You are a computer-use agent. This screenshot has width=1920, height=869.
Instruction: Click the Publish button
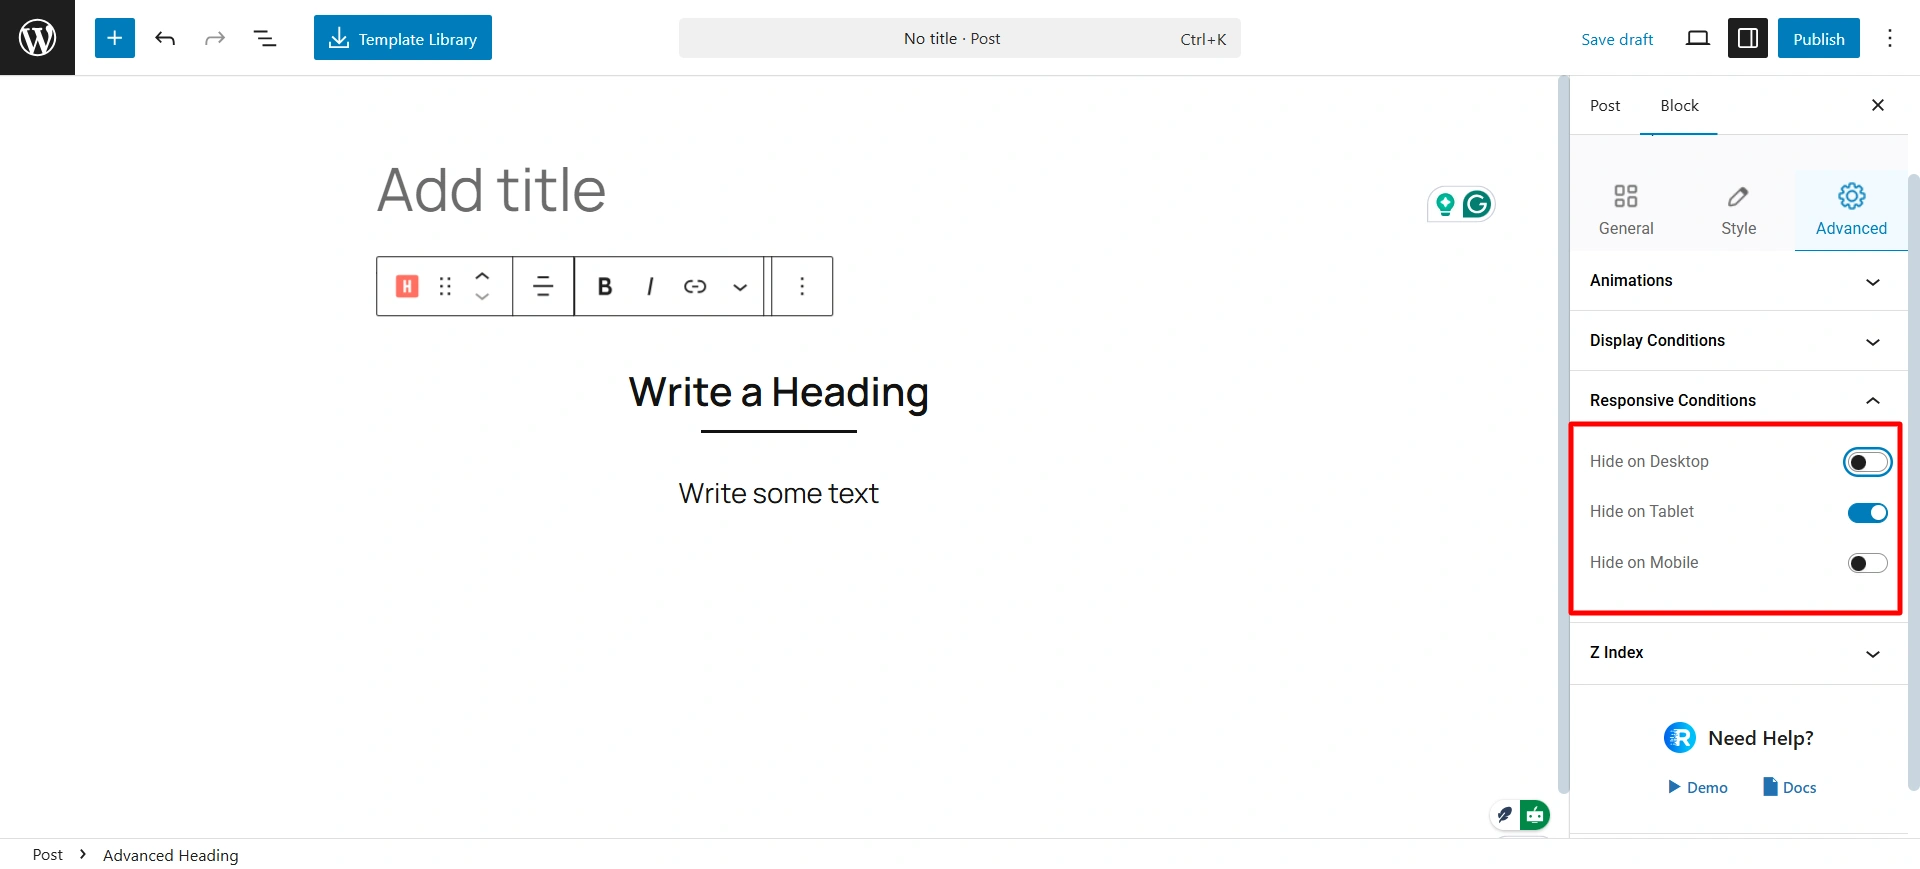point(1818,38)
